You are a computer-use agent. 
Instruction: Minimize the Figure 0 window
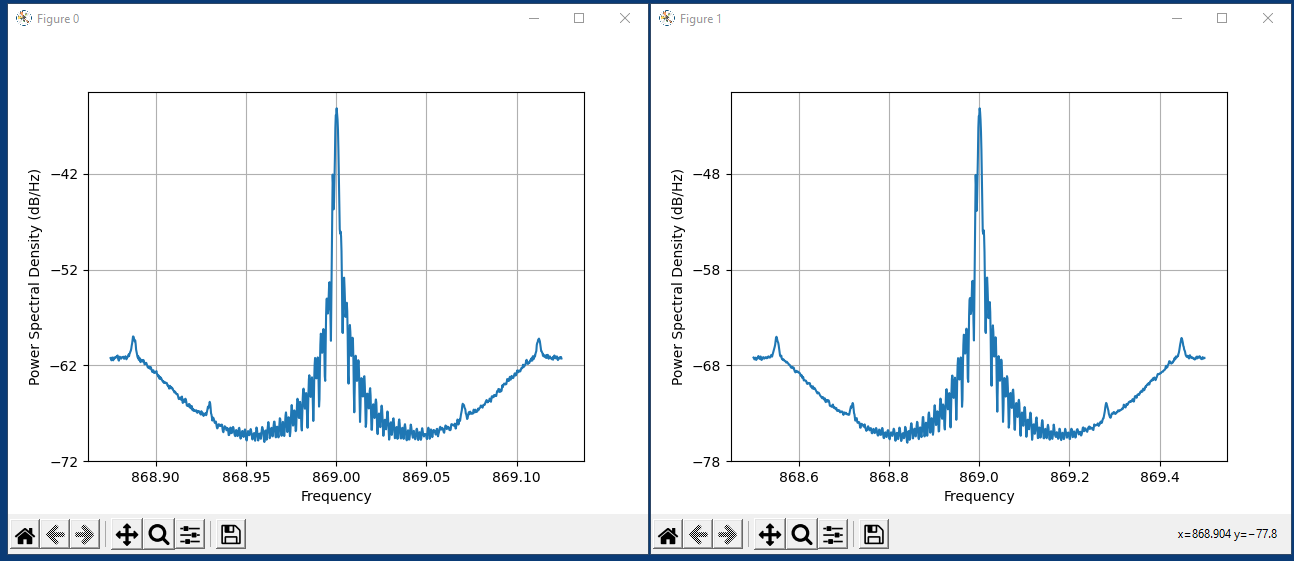point(533,18)
